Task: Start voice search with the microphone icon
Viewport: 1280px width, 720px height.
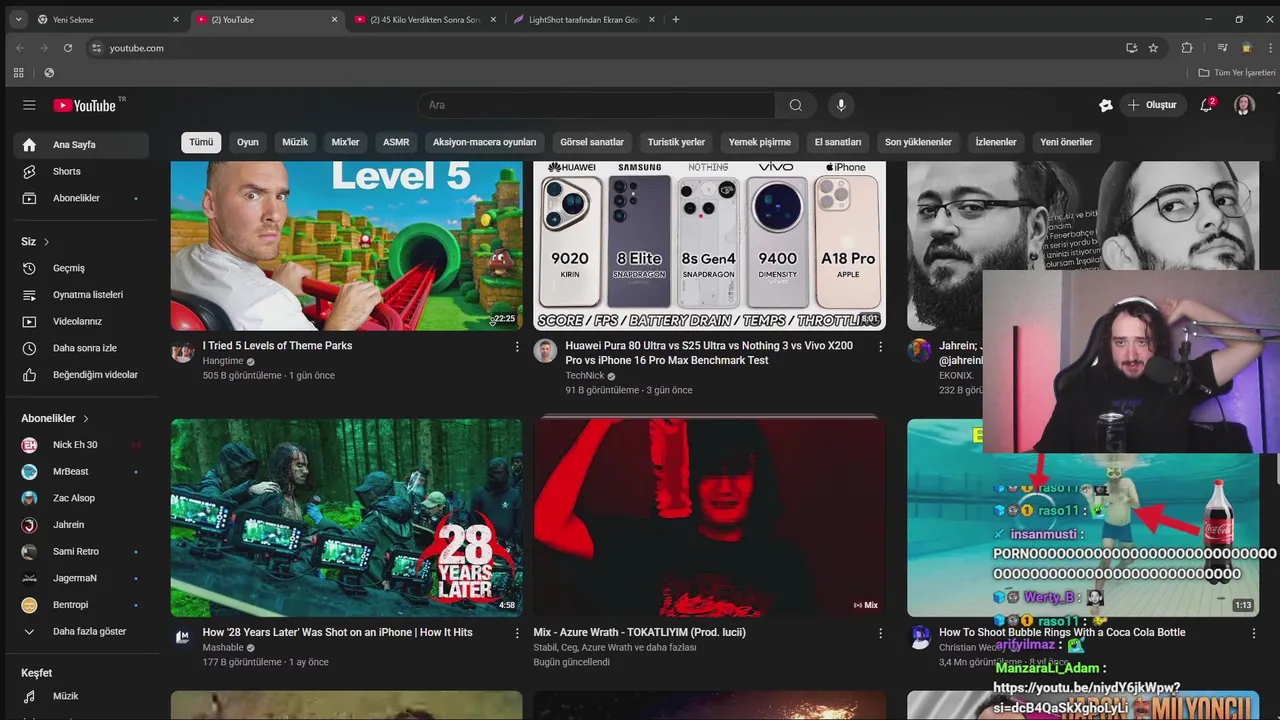Action: point(841,105)
